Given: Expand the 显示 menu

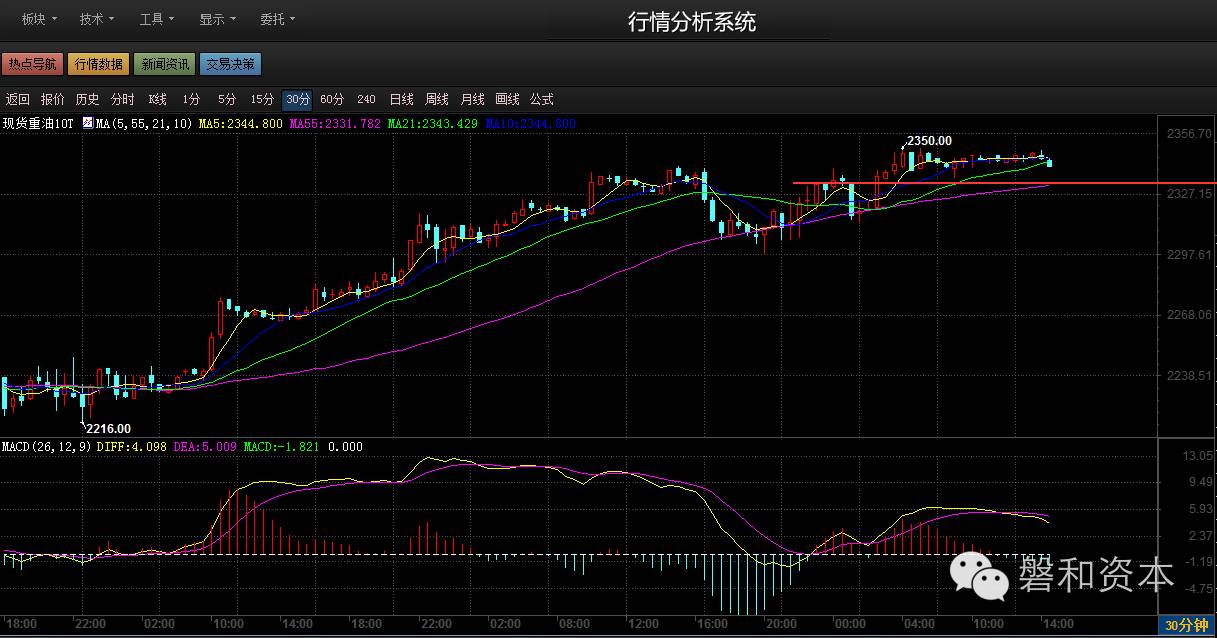Looking at the screenshot, I should [x=217, y=19].
